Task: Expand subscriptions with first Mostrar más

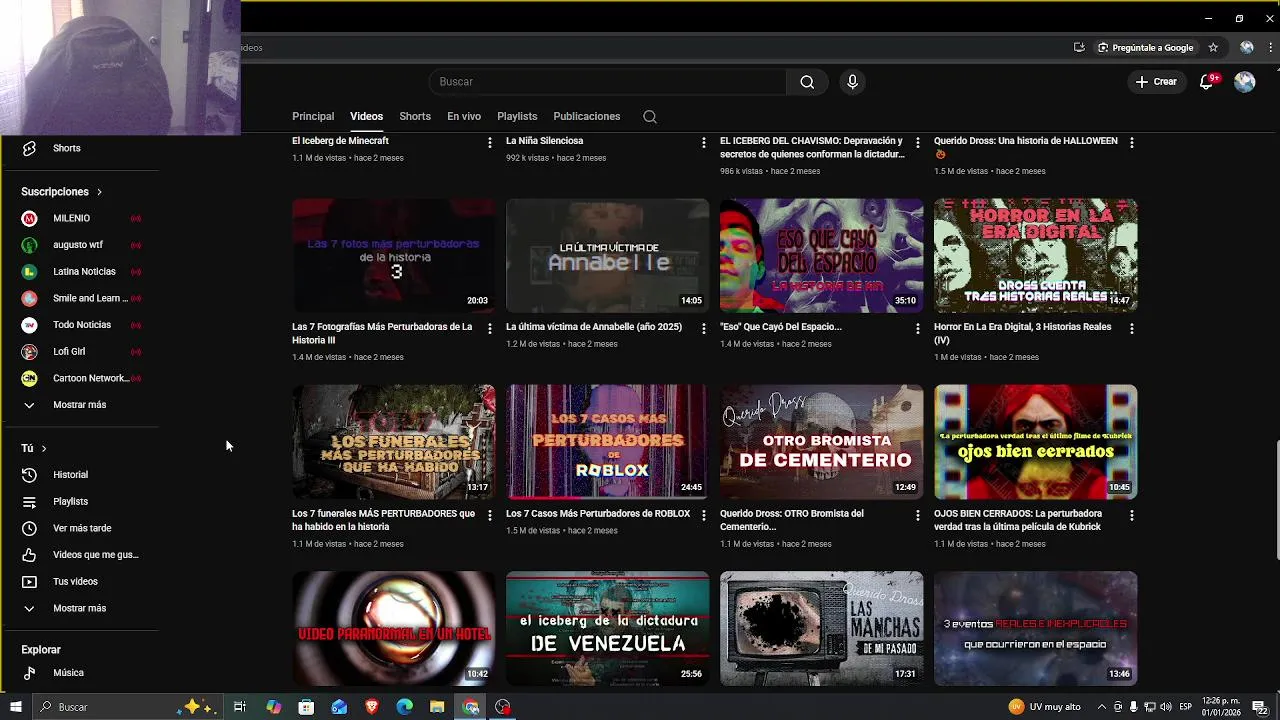Action: click(80, 405)
